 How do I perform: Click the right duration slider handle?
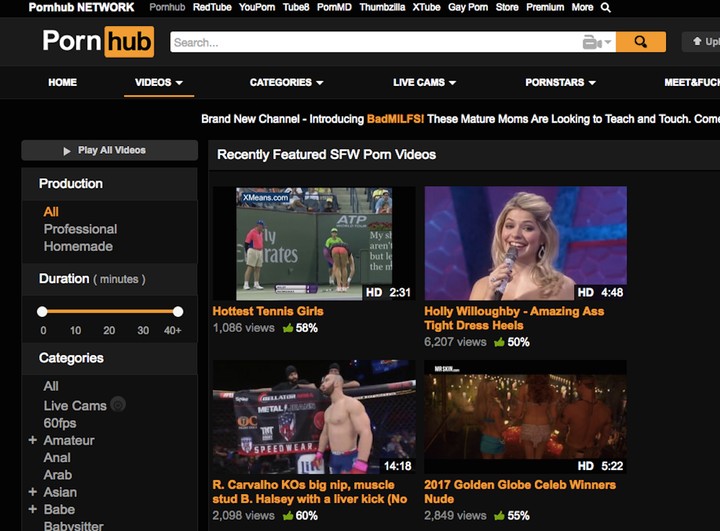coord(178,311)
